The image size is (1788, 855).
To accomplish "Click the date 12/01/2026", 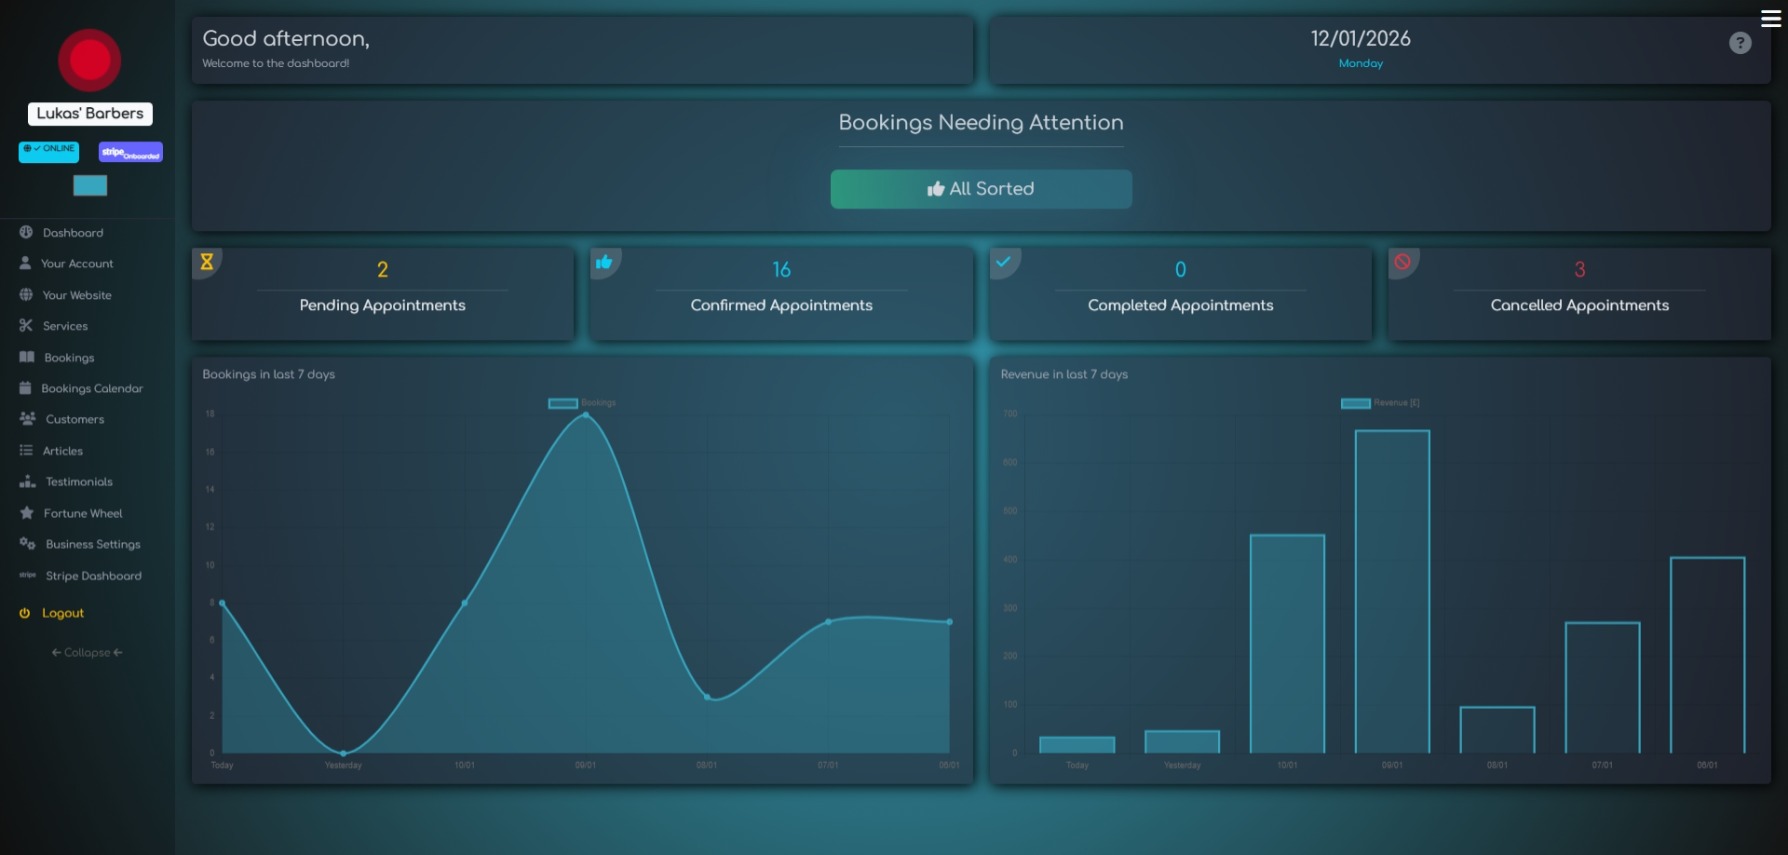I will pos(1361,39).
